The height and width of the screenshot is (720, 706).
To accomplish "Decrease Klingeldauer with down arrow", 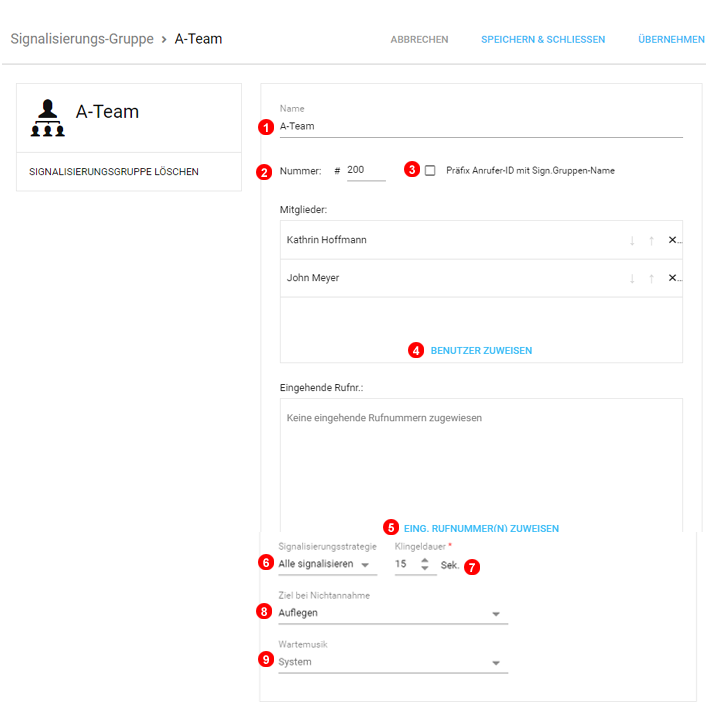I will pos(424,570).
